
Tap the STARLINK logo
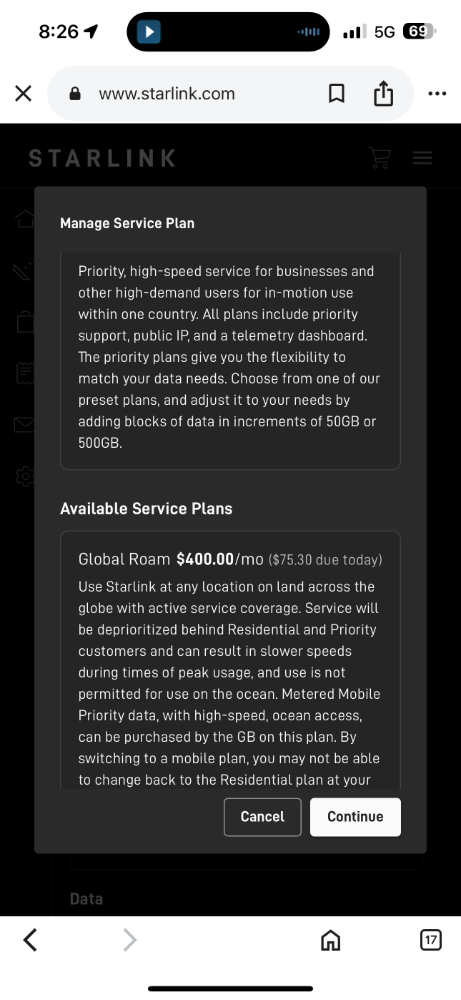[x=102, y=158]
